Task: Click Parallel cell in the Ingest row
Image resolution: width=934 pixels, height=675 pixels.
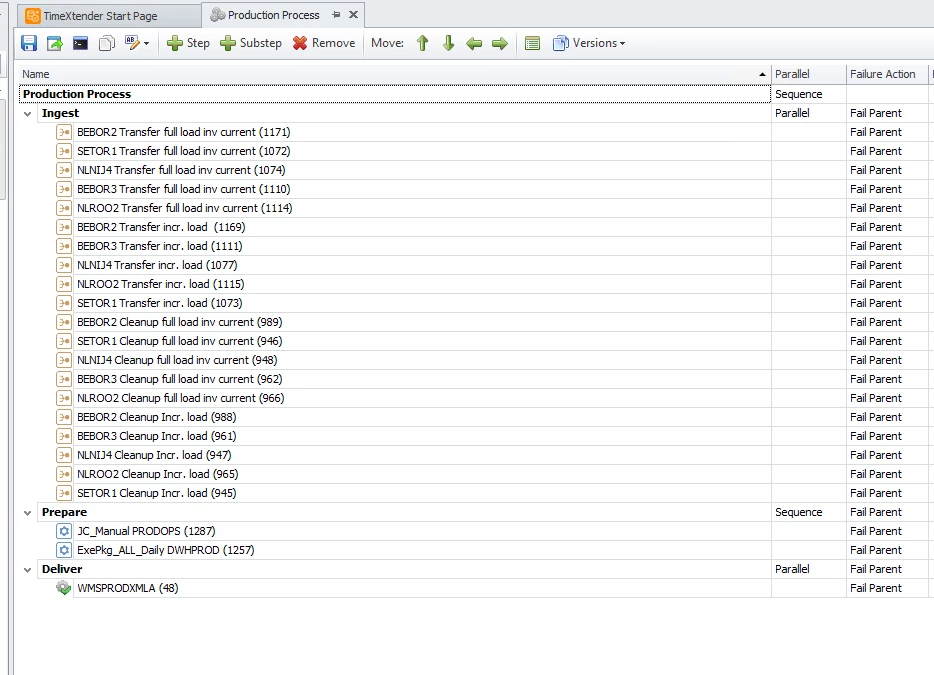Action: pos(808,113)
